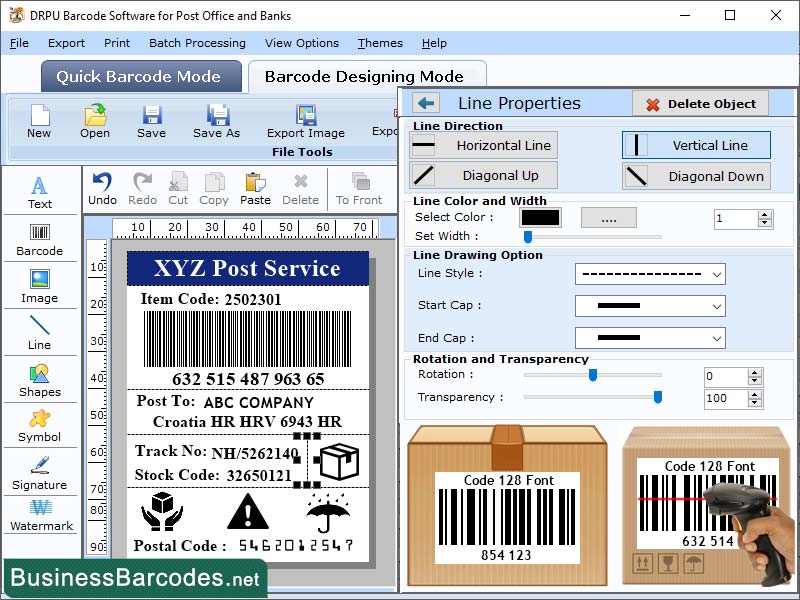Choose Horizontal Line direction

(x=483, y=145)
